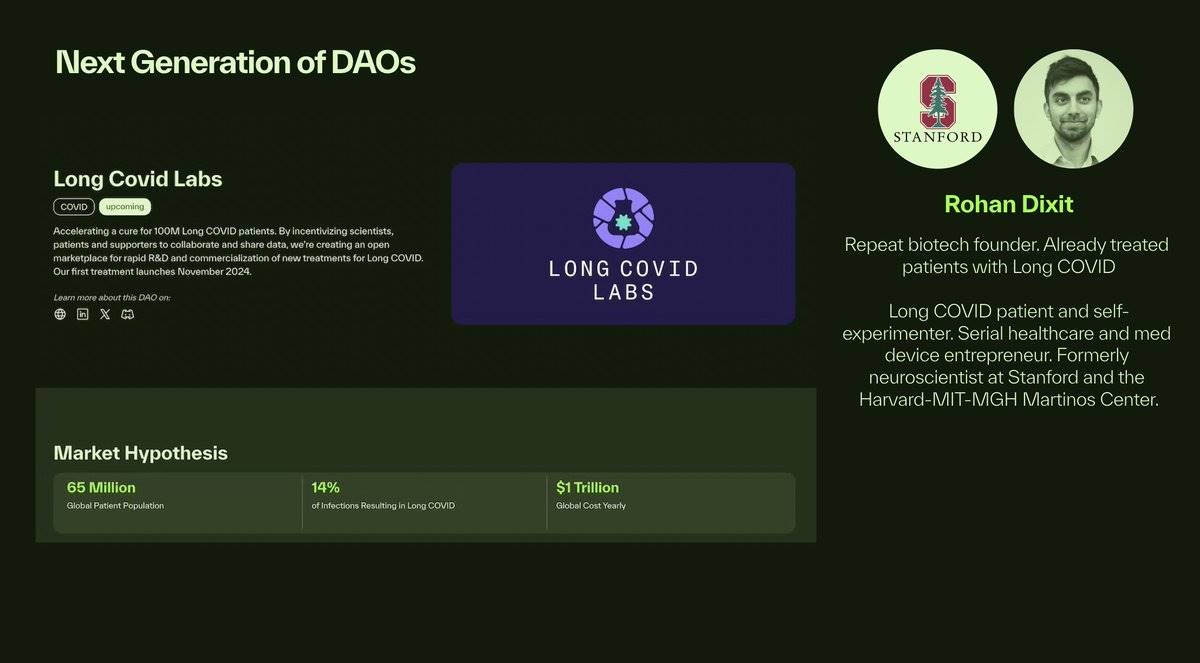1200x663 pixels.
Task: Click the Rohan Dixit name text
Action: point(1009,204)
